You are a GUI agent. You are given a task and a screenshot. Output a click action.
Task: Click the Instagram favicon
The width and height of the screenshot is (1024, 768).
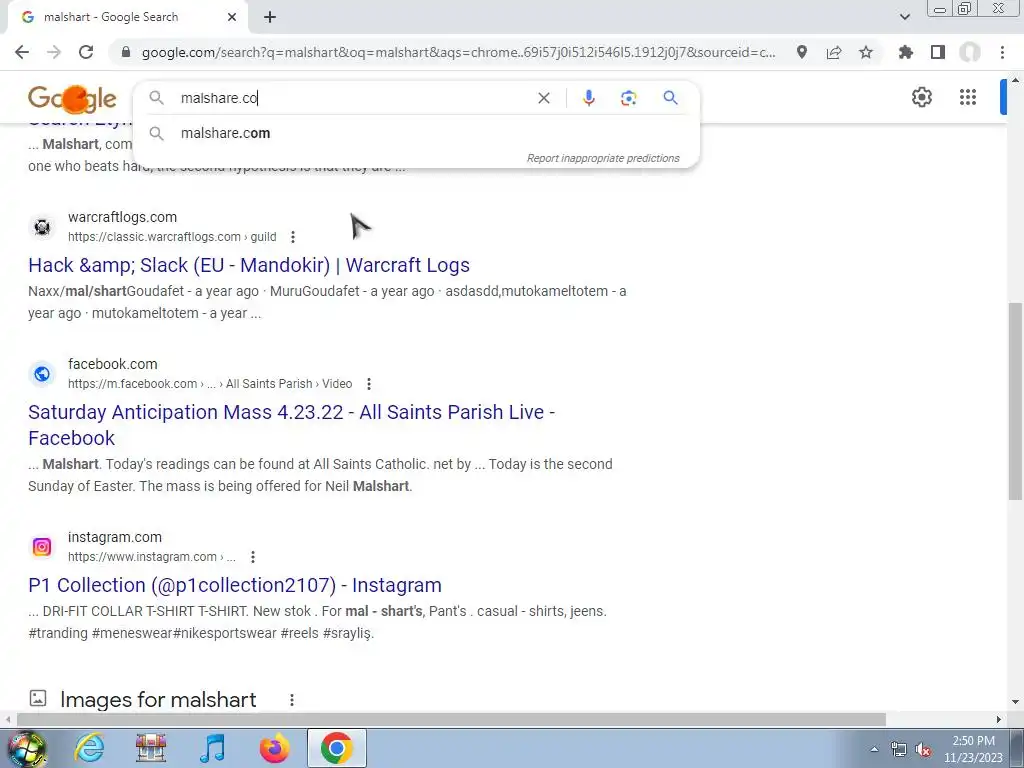coord(42,547)
